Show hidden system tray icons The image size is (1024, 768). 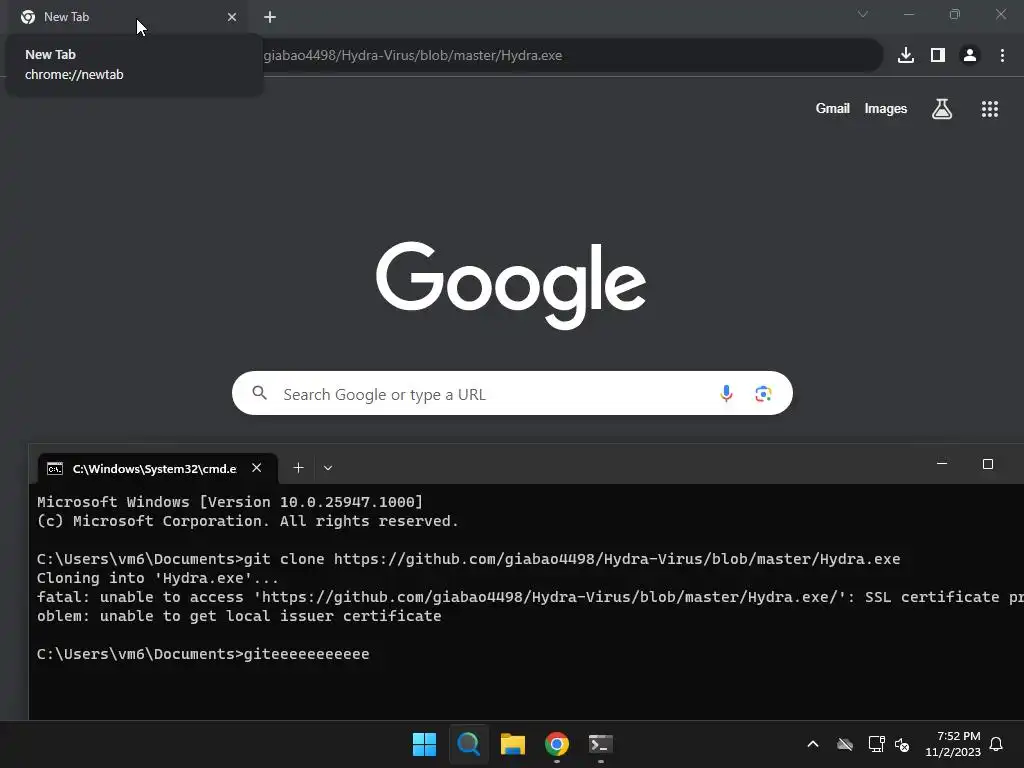[x=812, y=744]
